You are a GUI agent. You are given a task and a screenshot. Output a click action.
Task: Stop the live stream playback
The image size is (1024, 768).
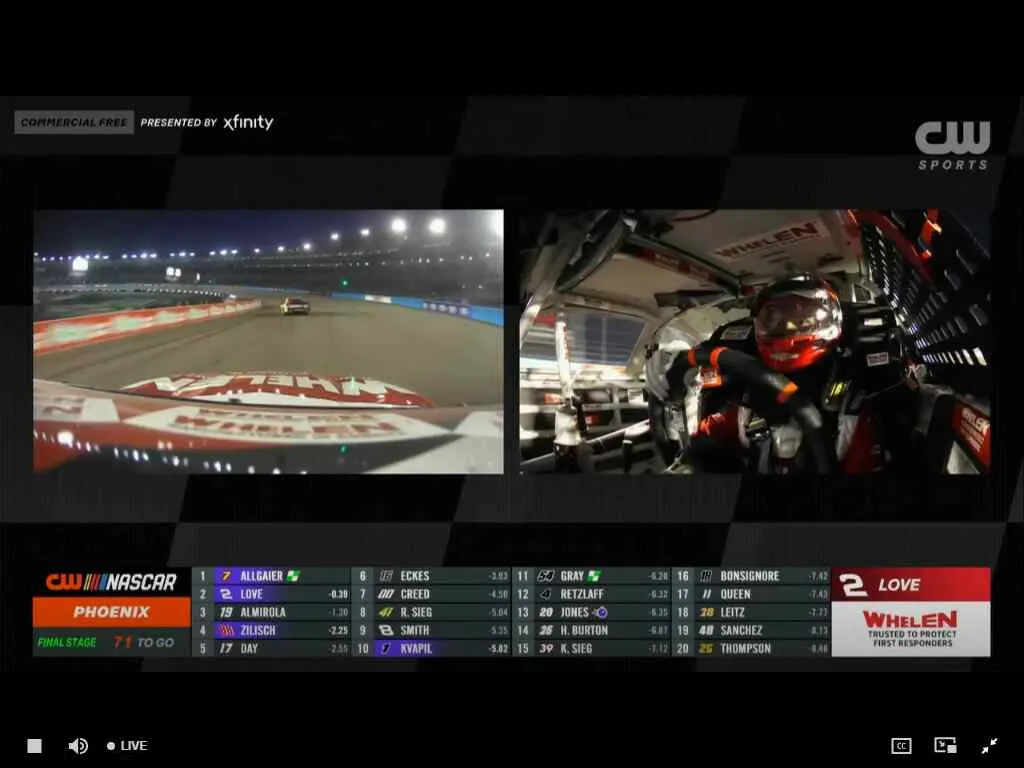pos(35,746)
